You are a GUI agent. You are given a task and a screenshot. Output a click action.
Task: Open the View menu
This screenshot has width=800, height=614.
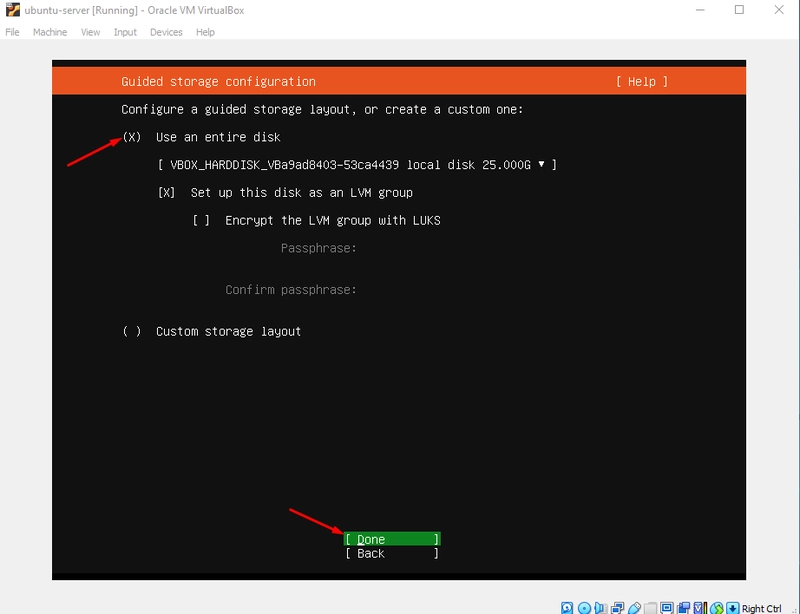(x=90, y=32)
